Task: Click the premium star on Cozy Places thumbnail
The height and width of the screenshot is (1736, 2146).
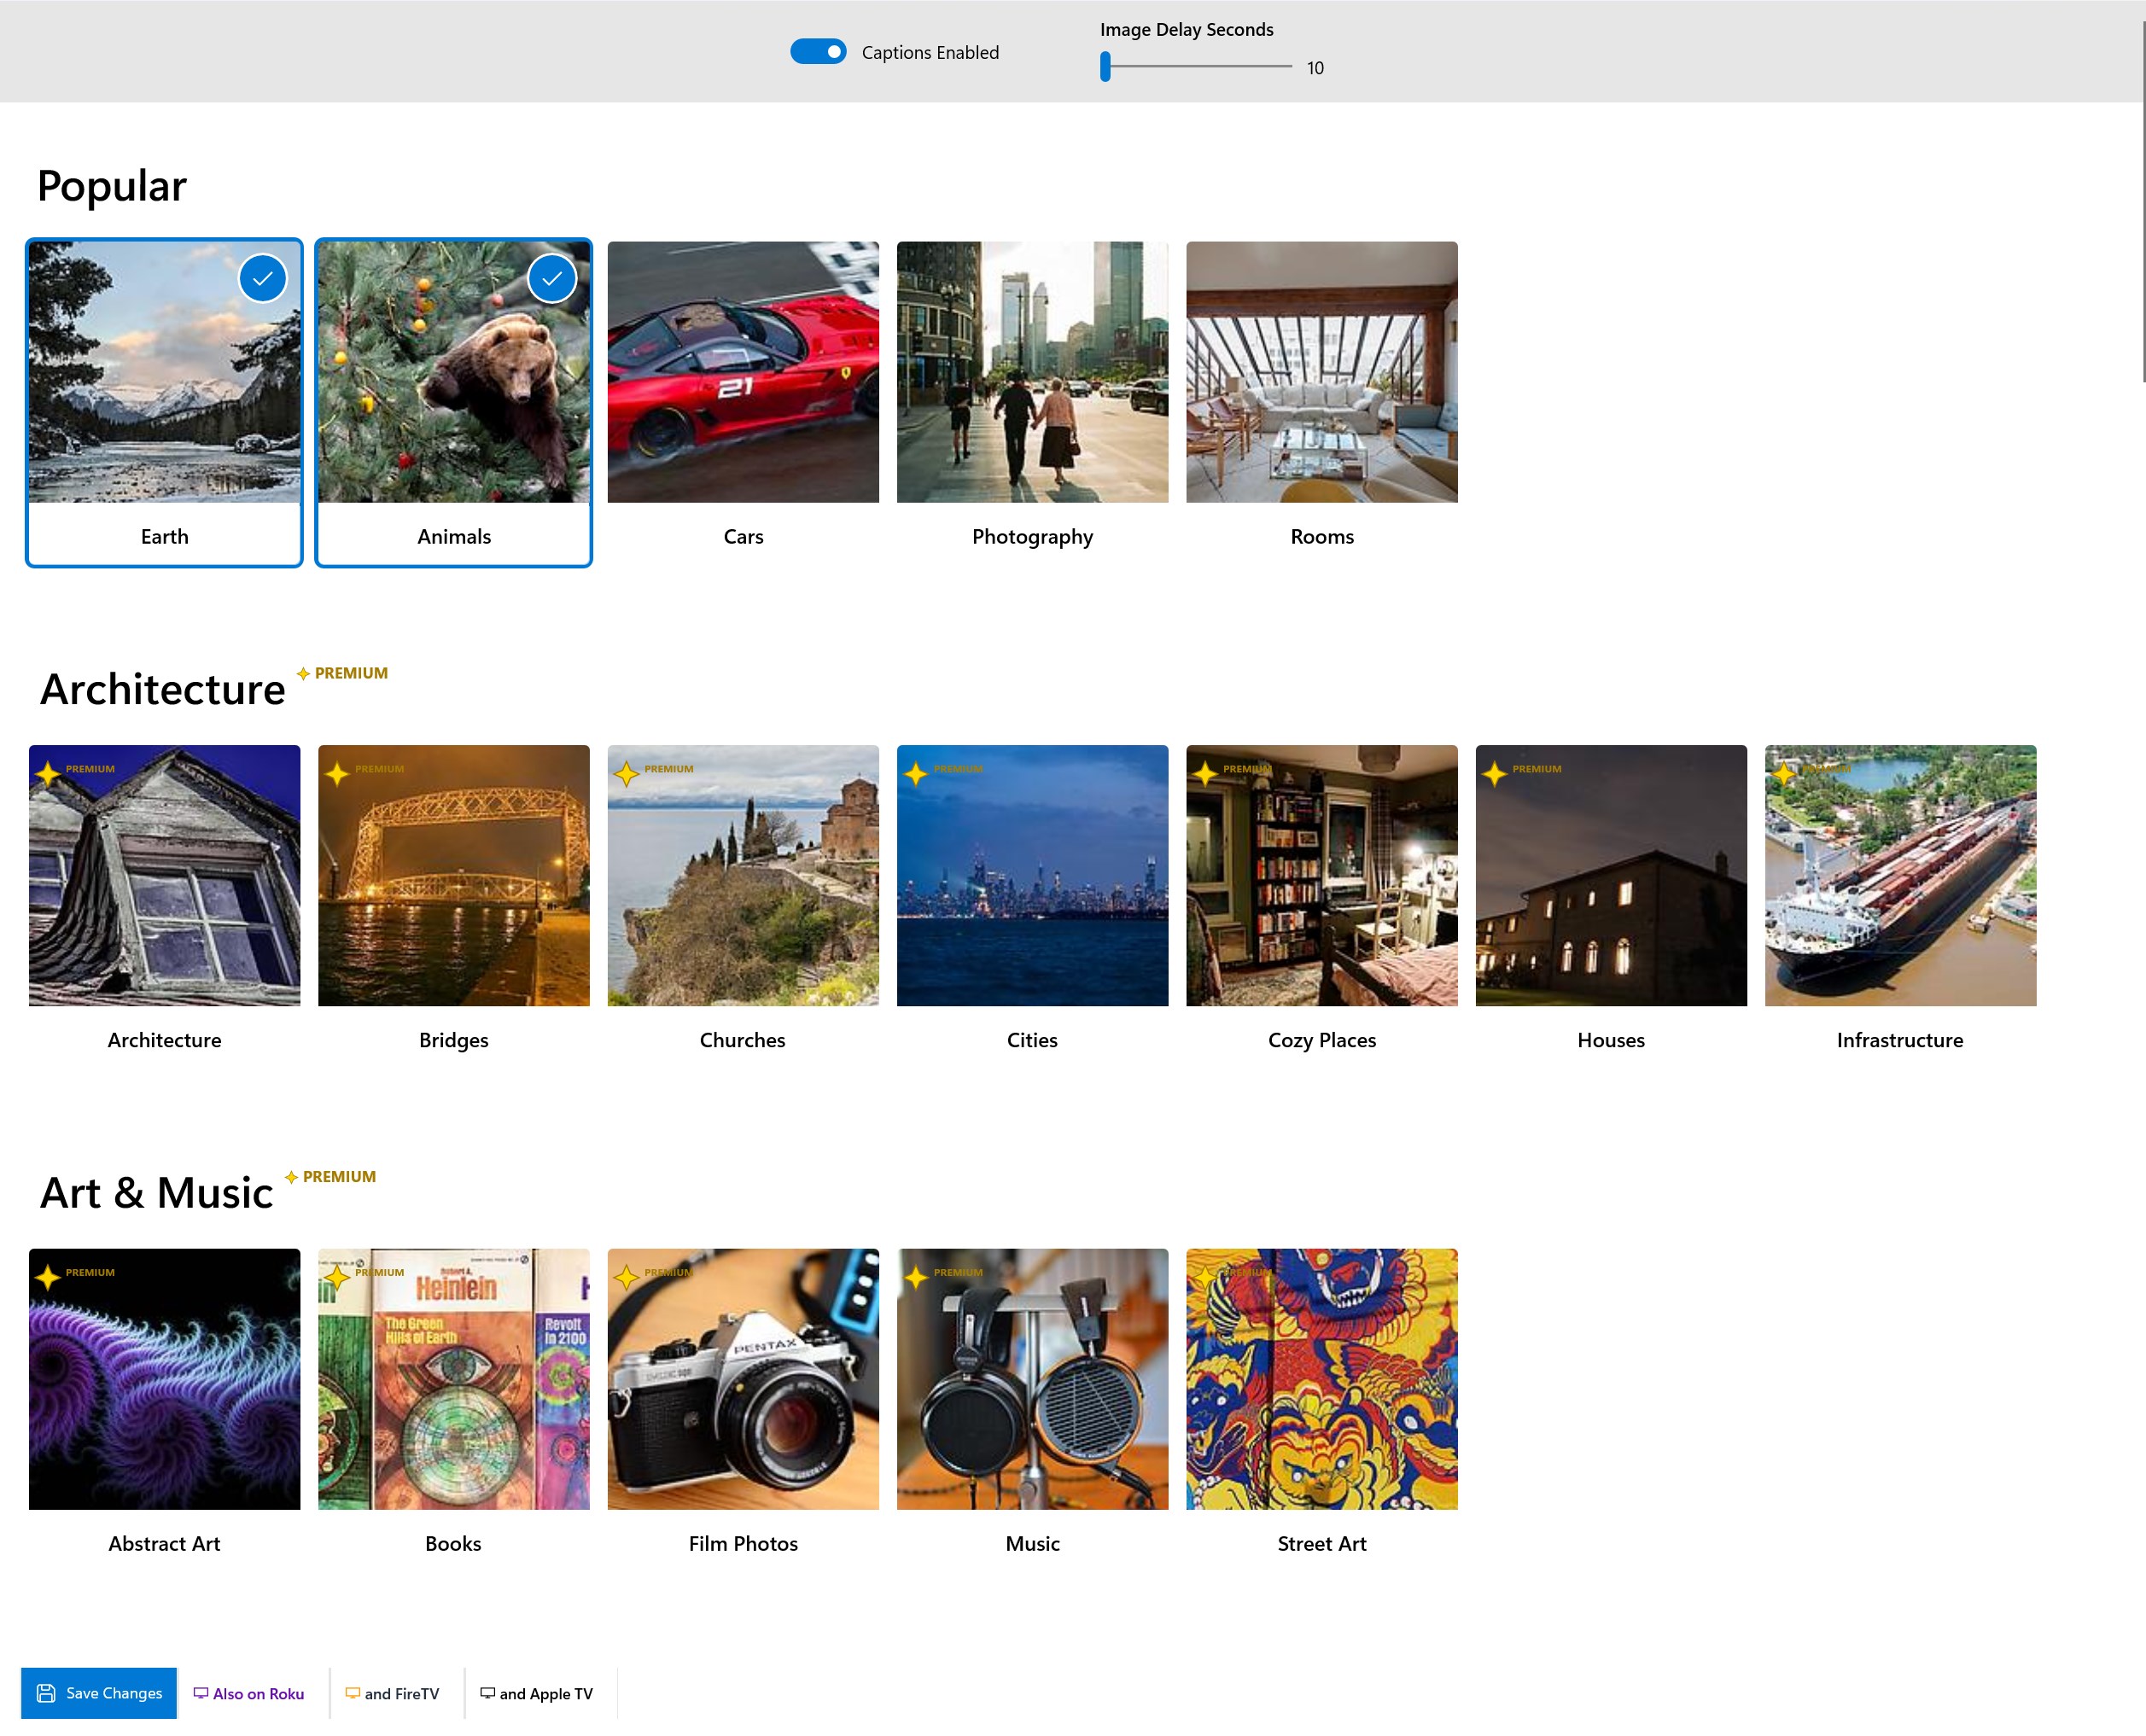Action: click(x=1205, y=773)
